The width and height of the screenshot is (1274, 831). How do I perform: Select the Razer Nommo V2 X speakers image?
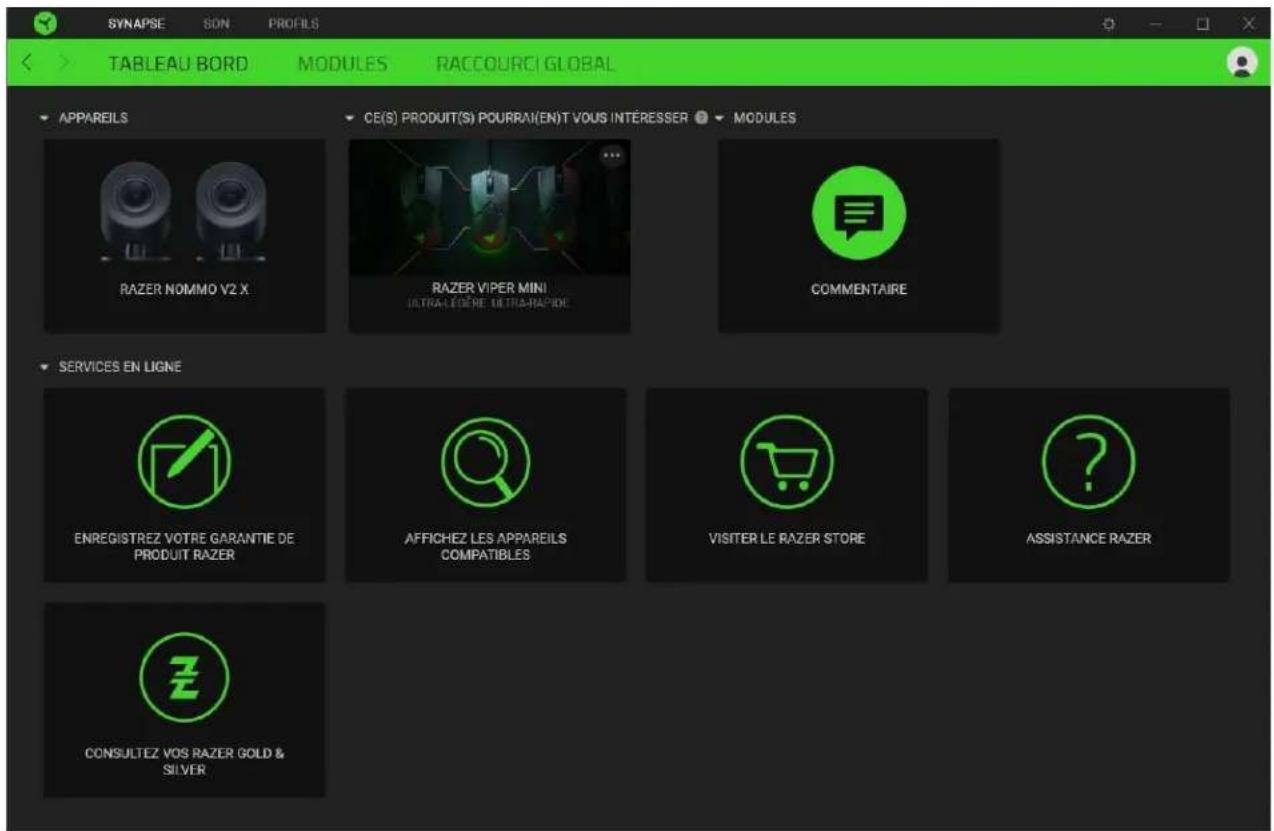coord(184,212)
